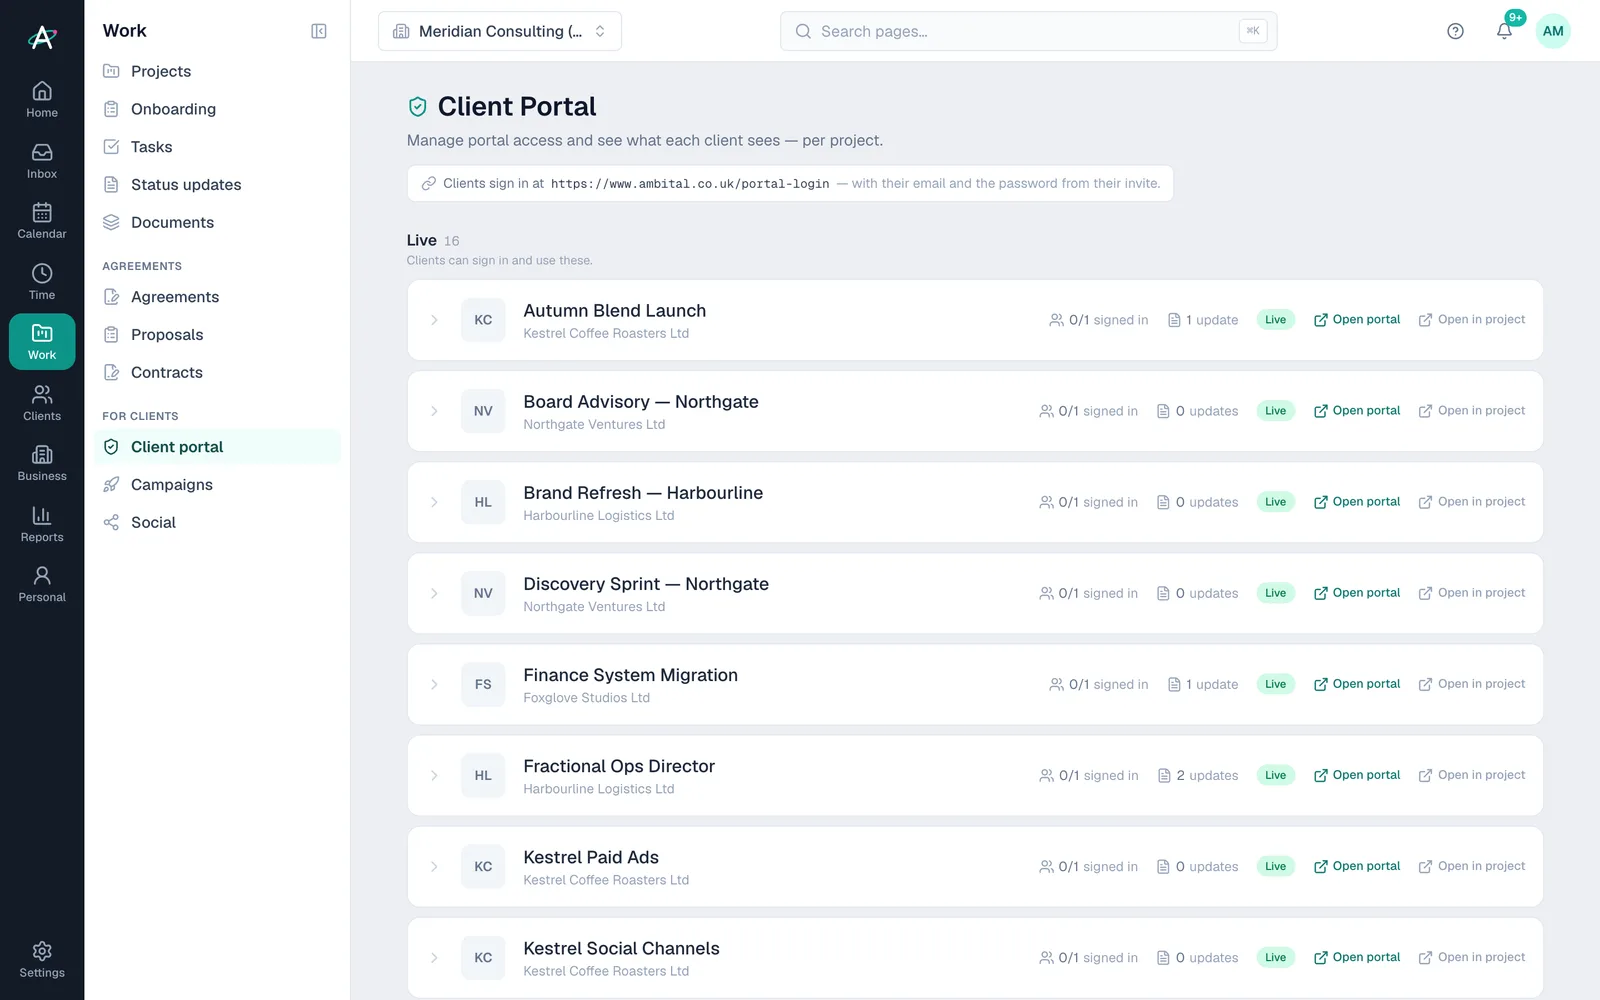This screenshot has height=1000, width=1600.
Task: Click the KC avatar for Kestrel Paid Ads
Action: click(x=483, y=866)
